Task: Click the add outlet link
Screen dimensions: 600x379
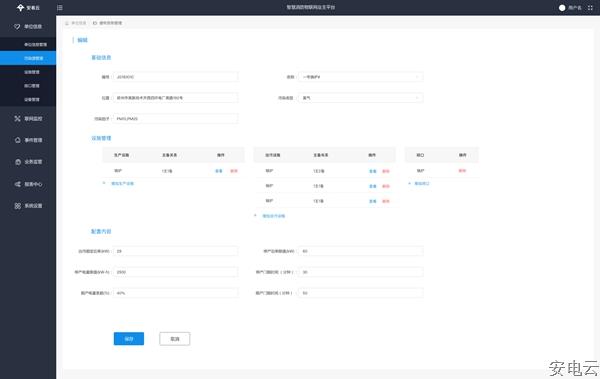Action: [x=422, y=184]
